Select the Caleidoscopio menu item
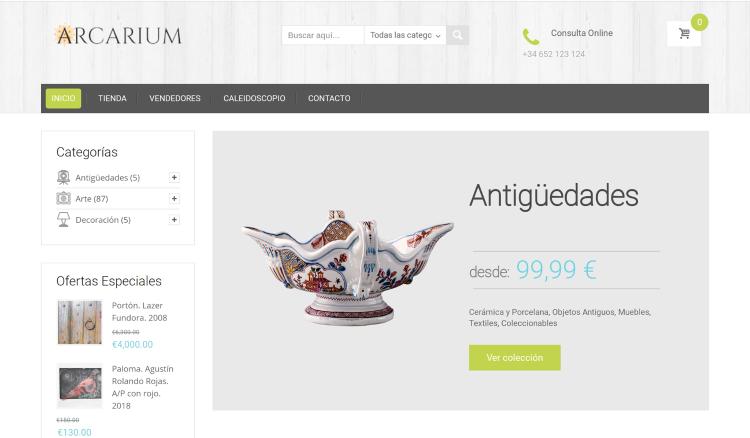 coord(254,99)
